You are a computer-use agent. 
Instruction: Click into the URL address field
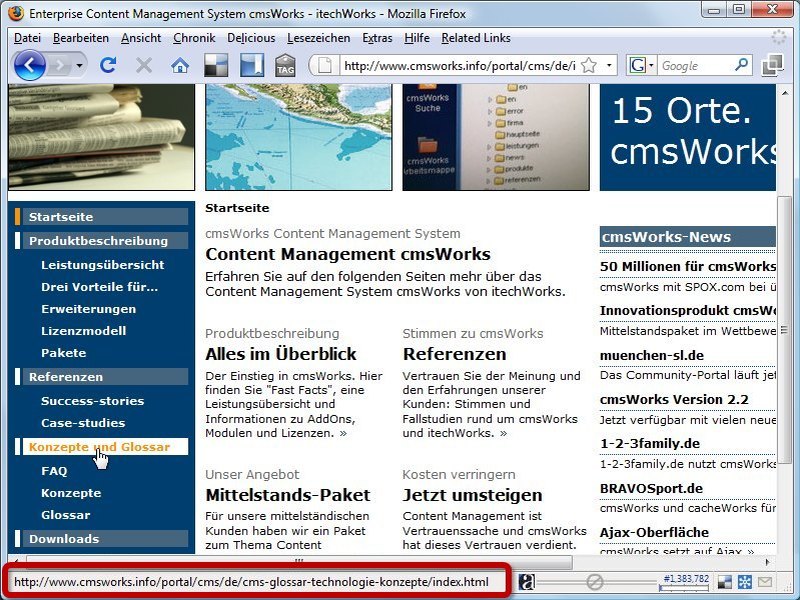click(x=459, y=65)
